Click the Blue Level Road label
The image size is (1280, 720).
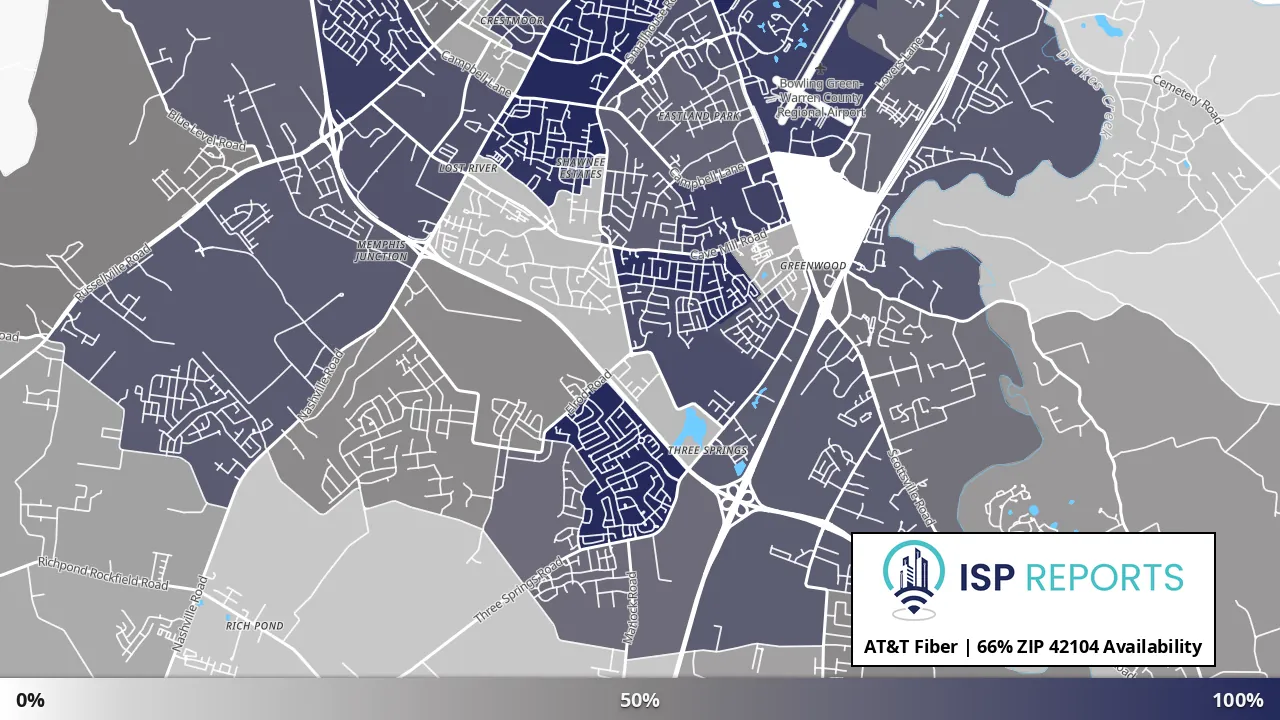click(x=207, y=130)
